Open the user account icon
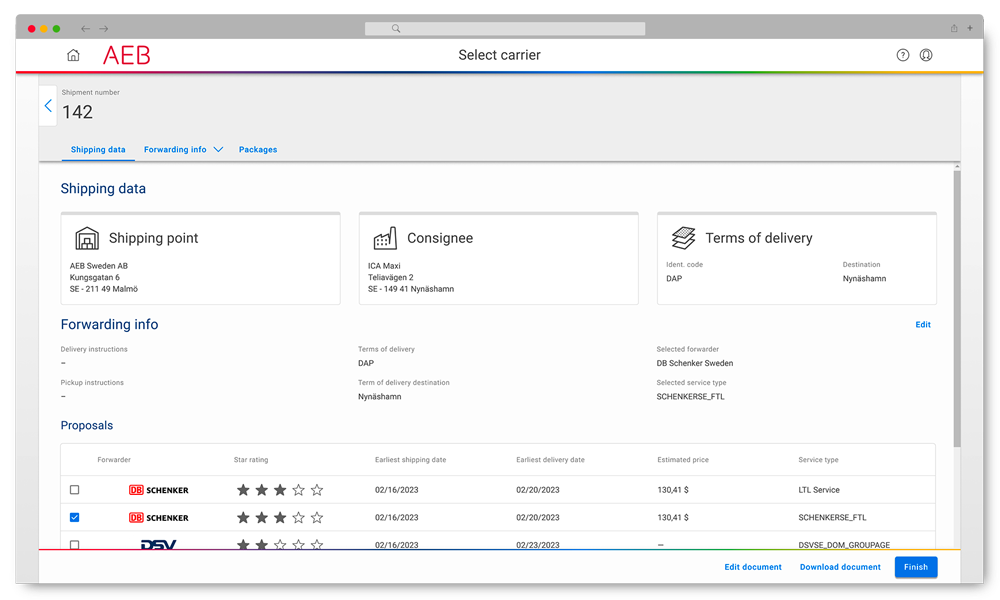The image size is (1000, 600). (x=926, y=55)
